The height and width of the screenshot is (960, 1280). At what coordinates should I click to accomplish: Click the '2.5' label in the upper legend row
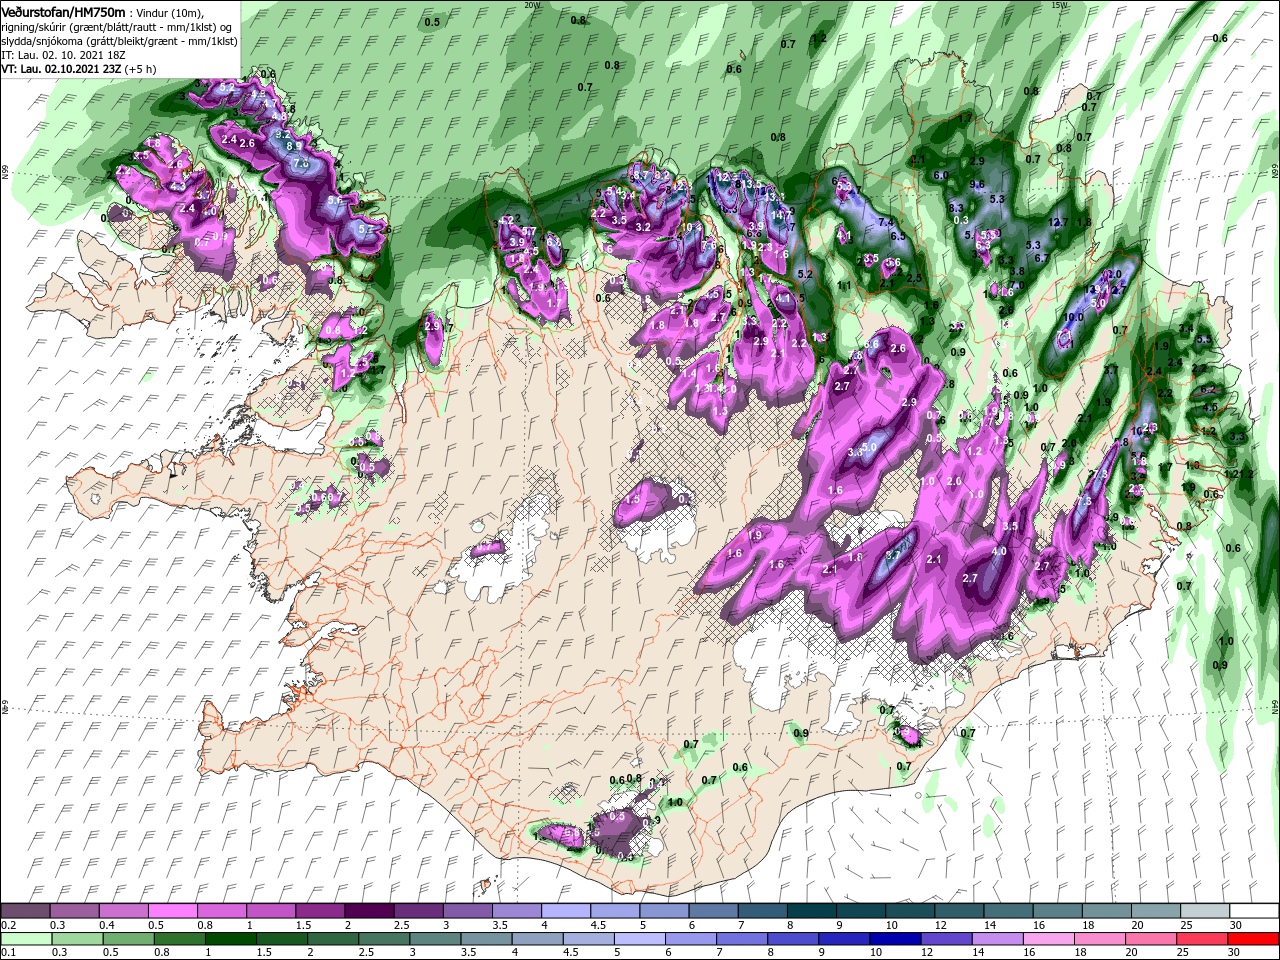point(402,925)
